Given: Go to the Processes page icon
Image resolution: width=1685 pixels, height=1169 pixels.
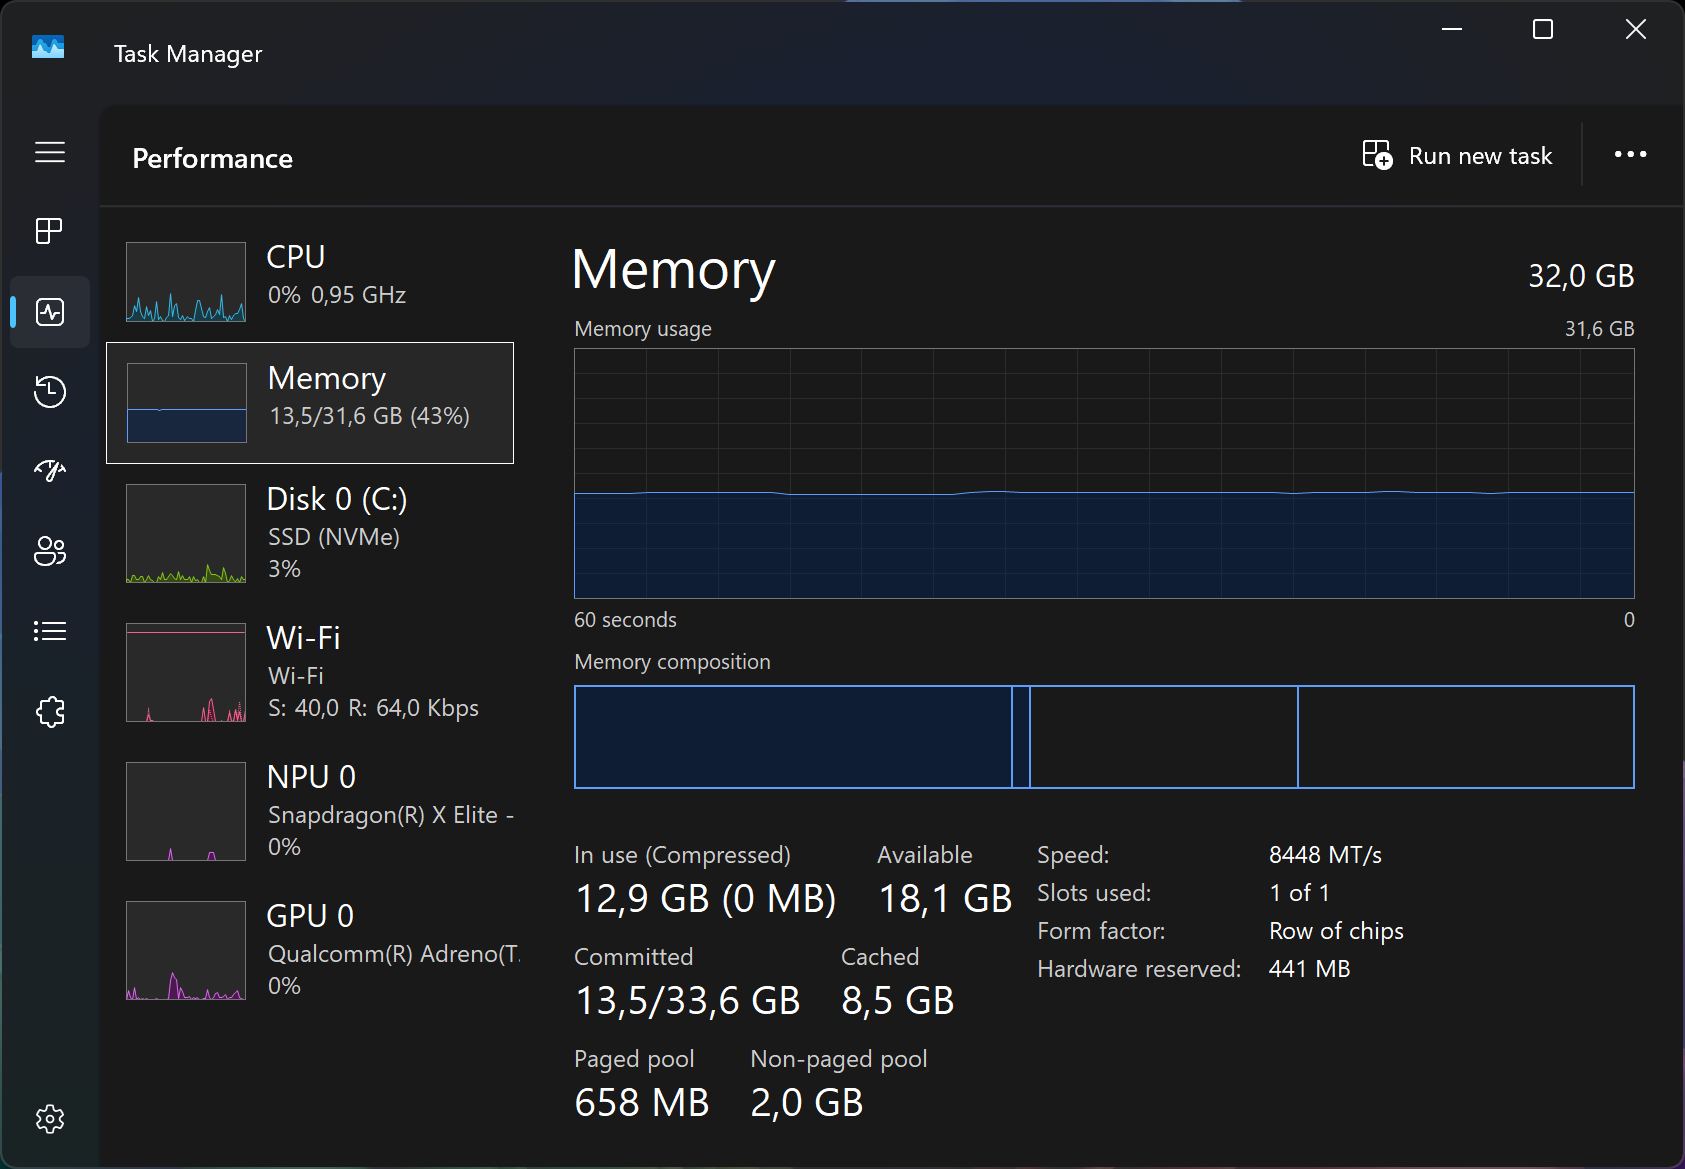Looking at the screenshot, I should pyautogui.click(x=50, y=231).
